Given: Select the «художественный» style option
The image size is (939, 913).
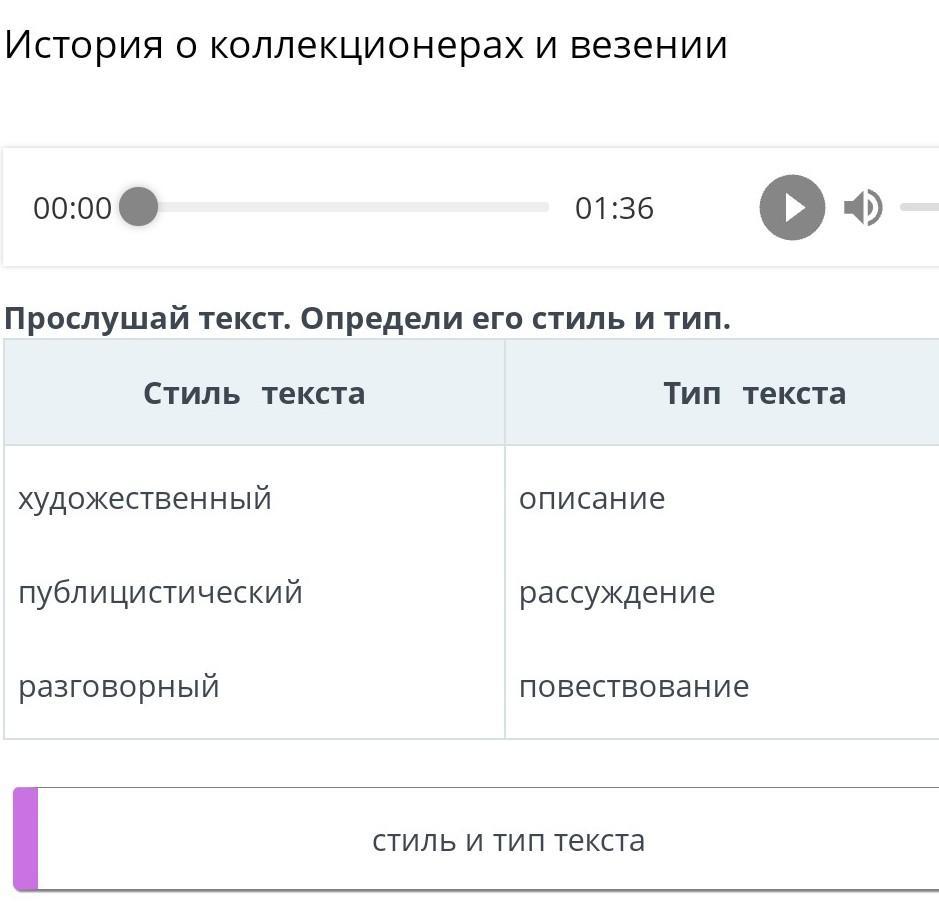Looking at the screenshot, I should [x=145, y=498].
